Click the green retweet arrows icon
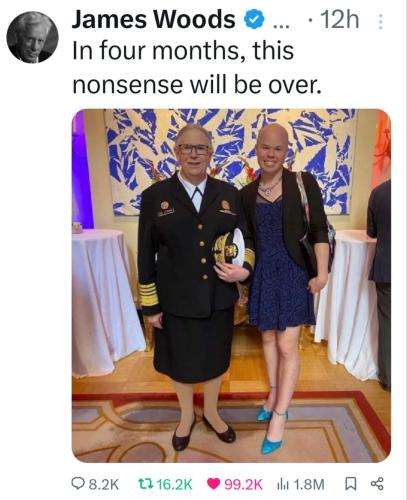 (x=146, y=483)
